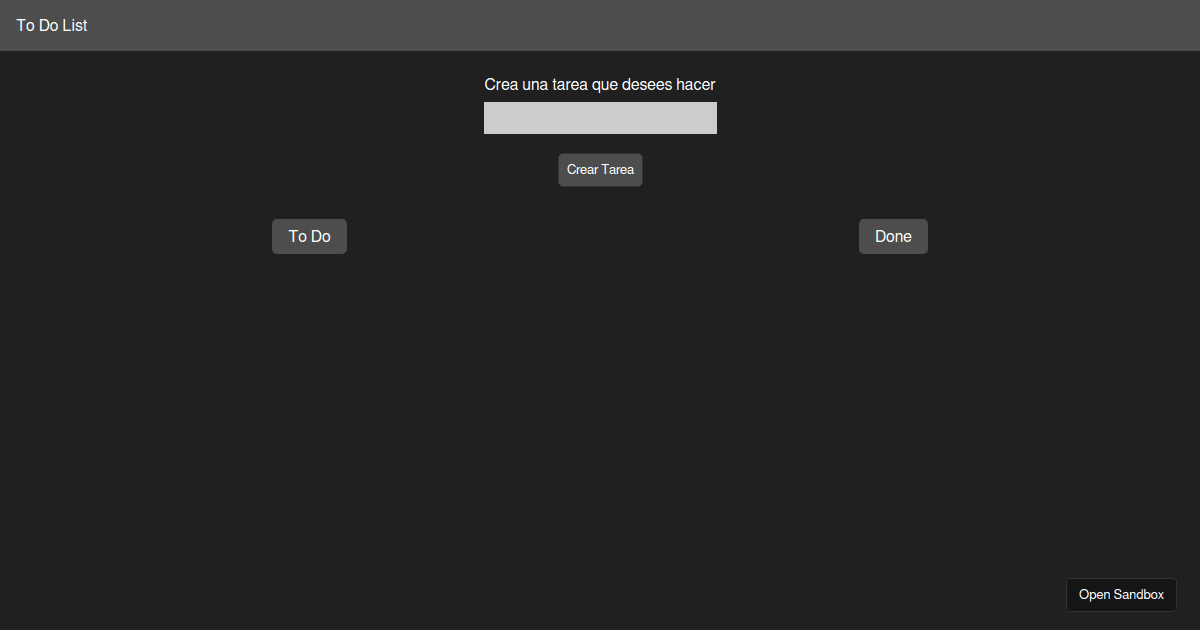The image size is (1200, 630).
Task: Click the To Do List title
Action: click(x=51, y=25)
